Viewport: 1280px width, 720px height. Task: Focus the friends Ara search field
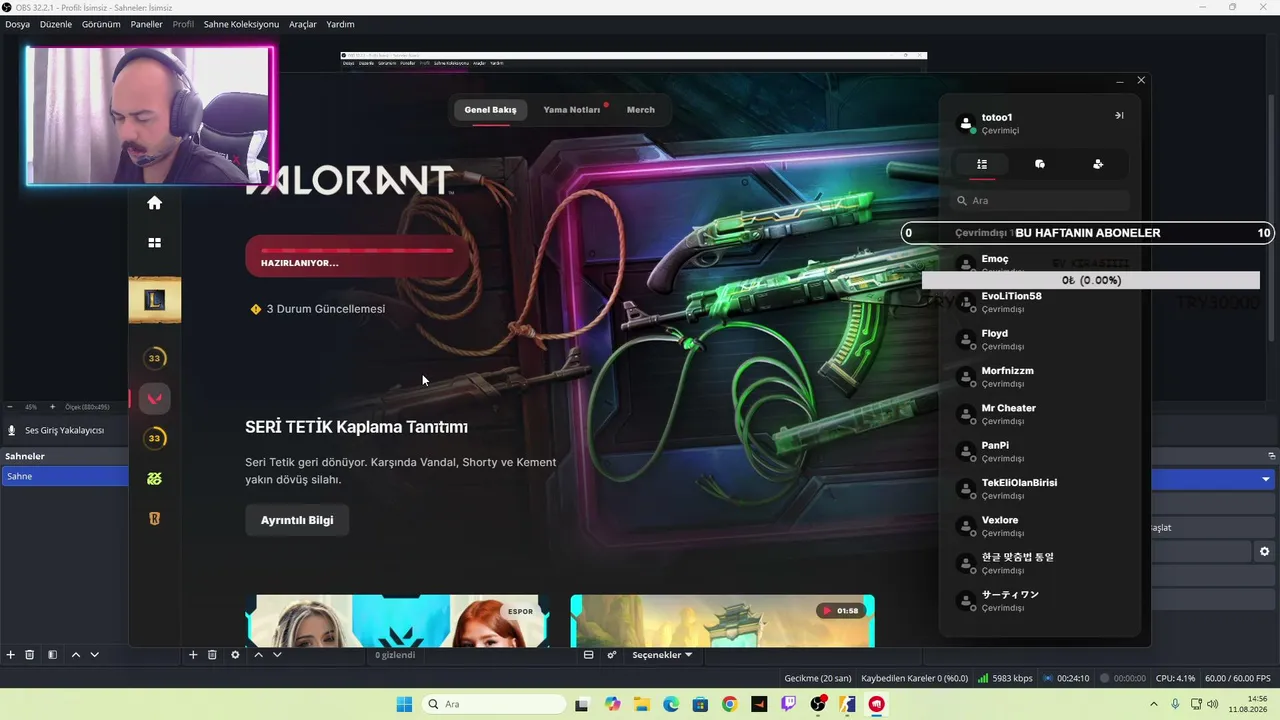(x=1040, y=200)
